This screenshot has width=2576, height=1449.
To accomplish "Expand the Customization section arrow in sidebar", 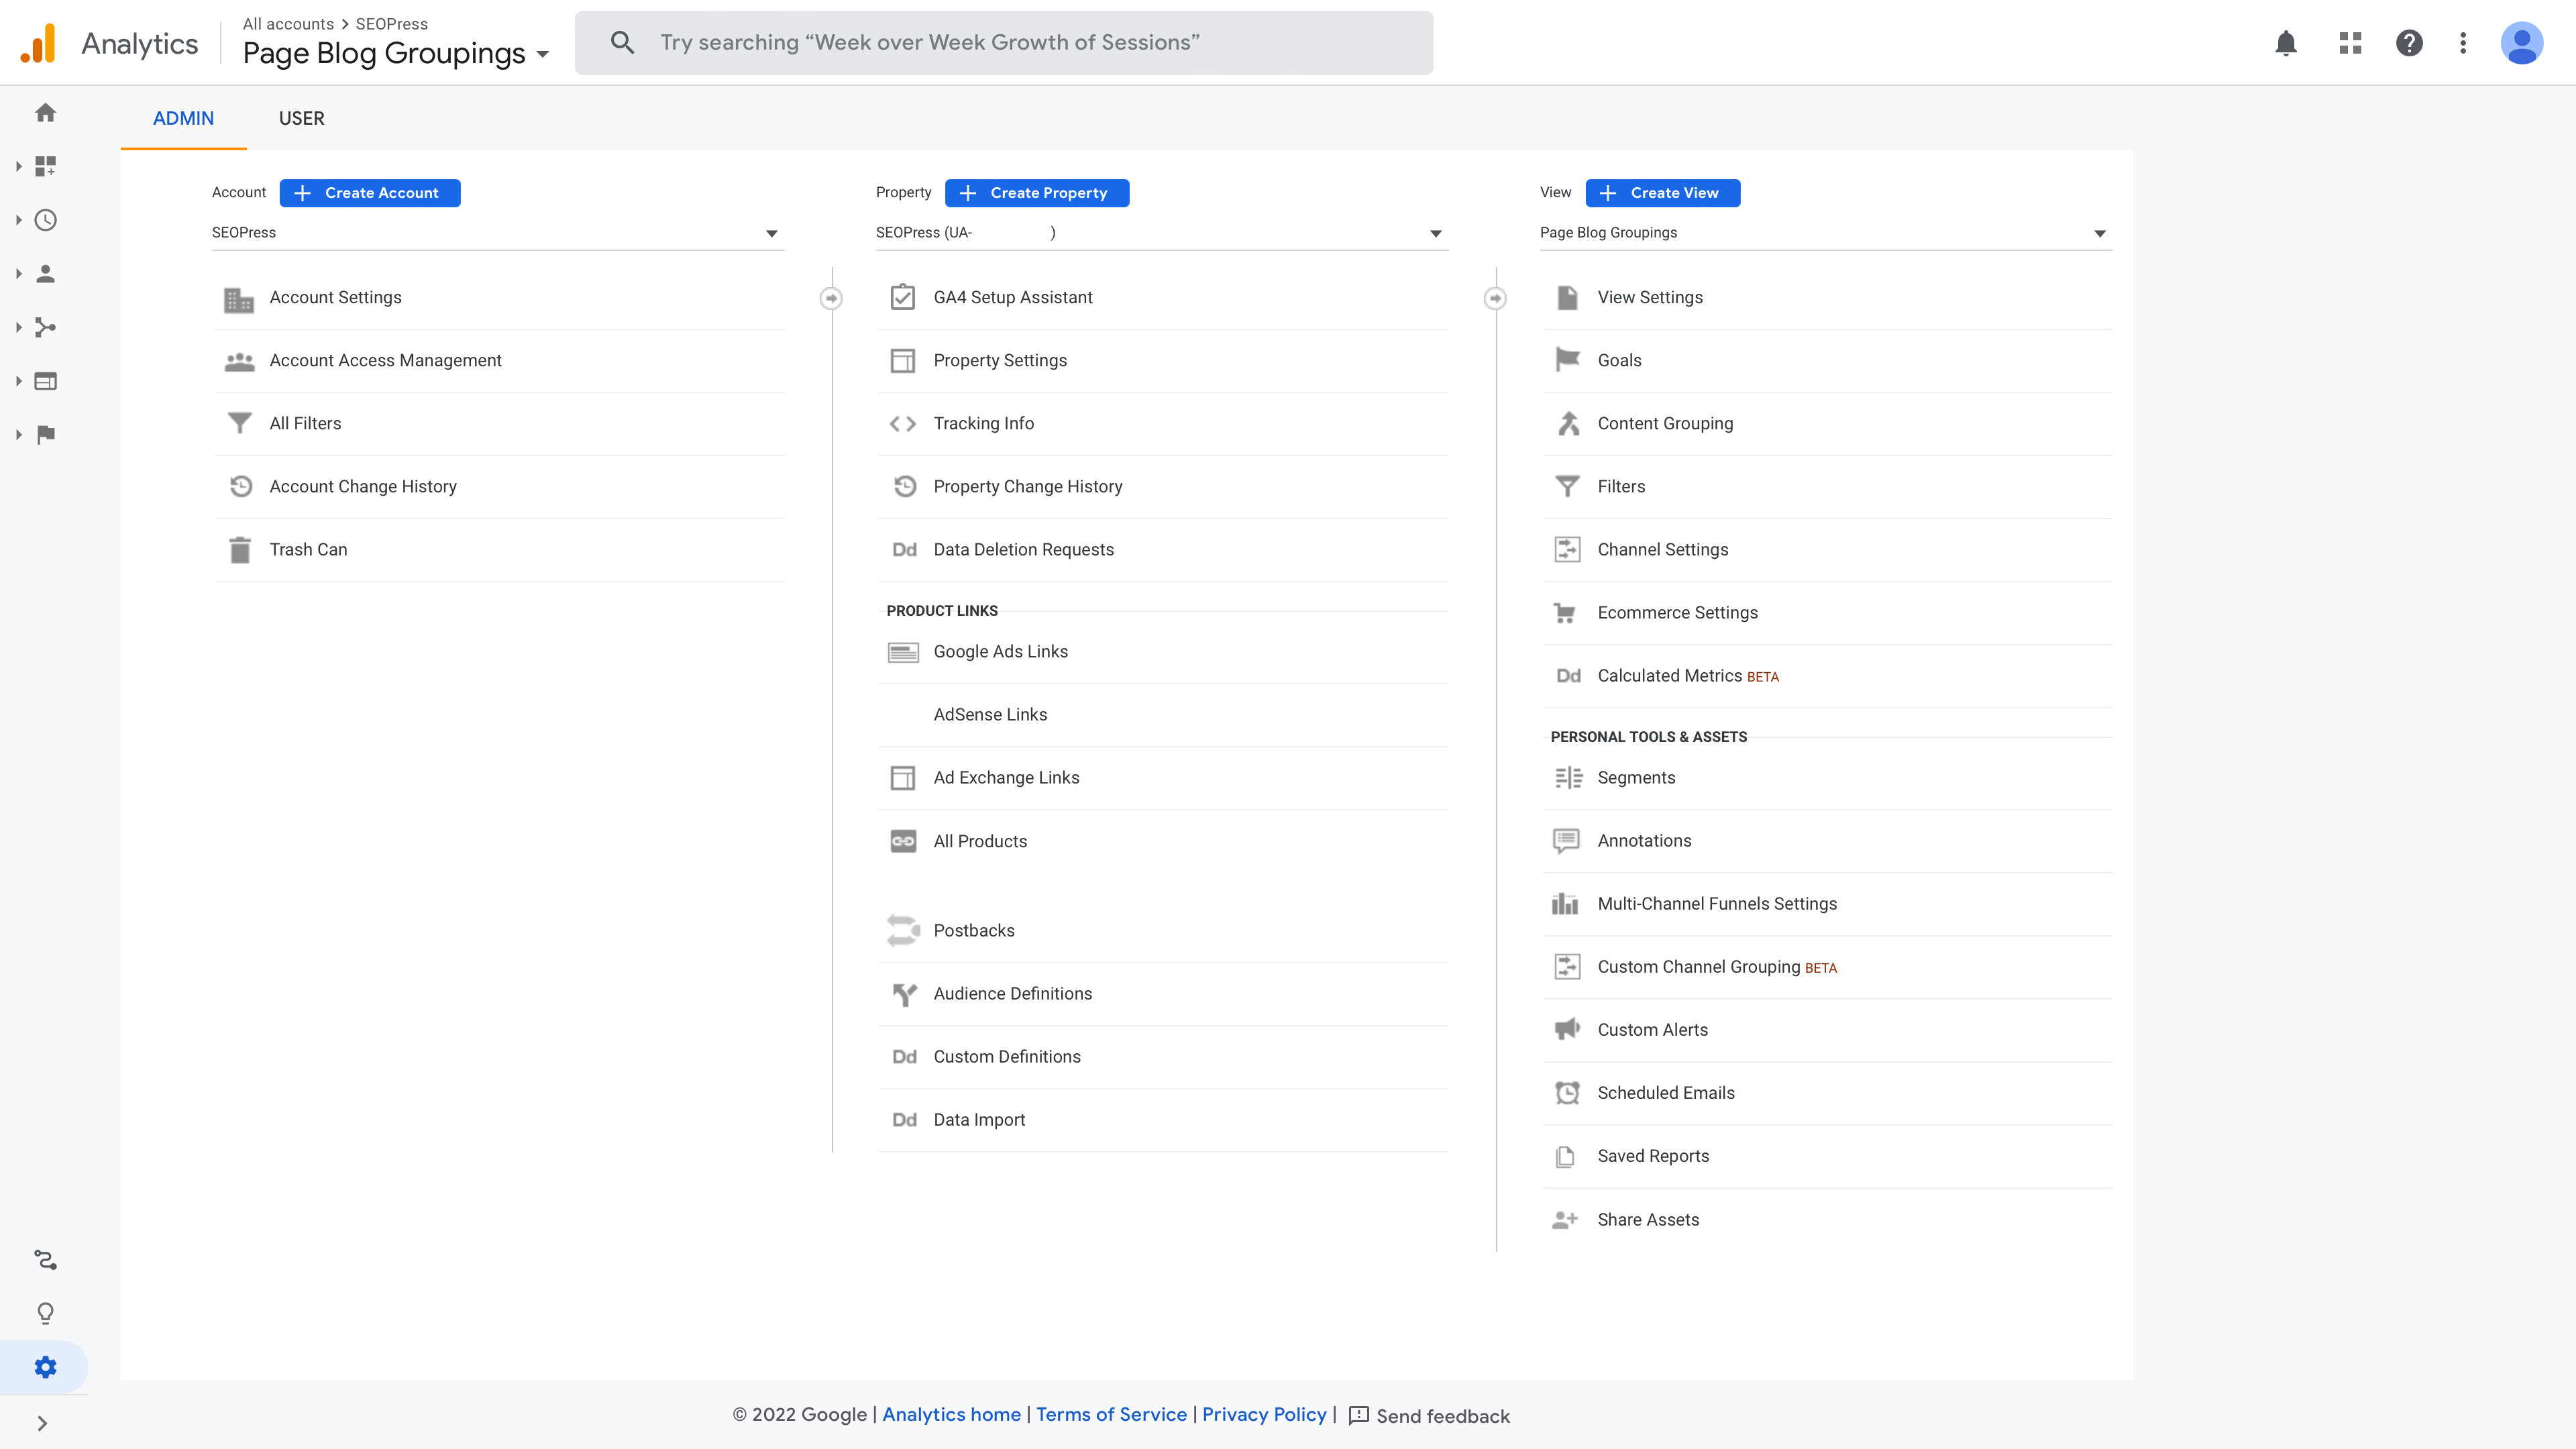I will pos(18,166).
